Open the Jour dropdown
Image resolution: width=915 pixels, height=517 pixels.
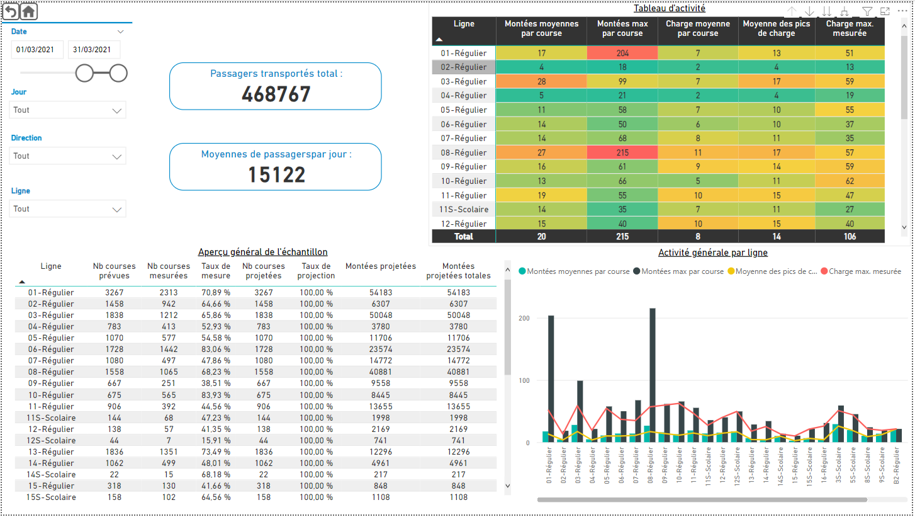(x=68, y=110)
